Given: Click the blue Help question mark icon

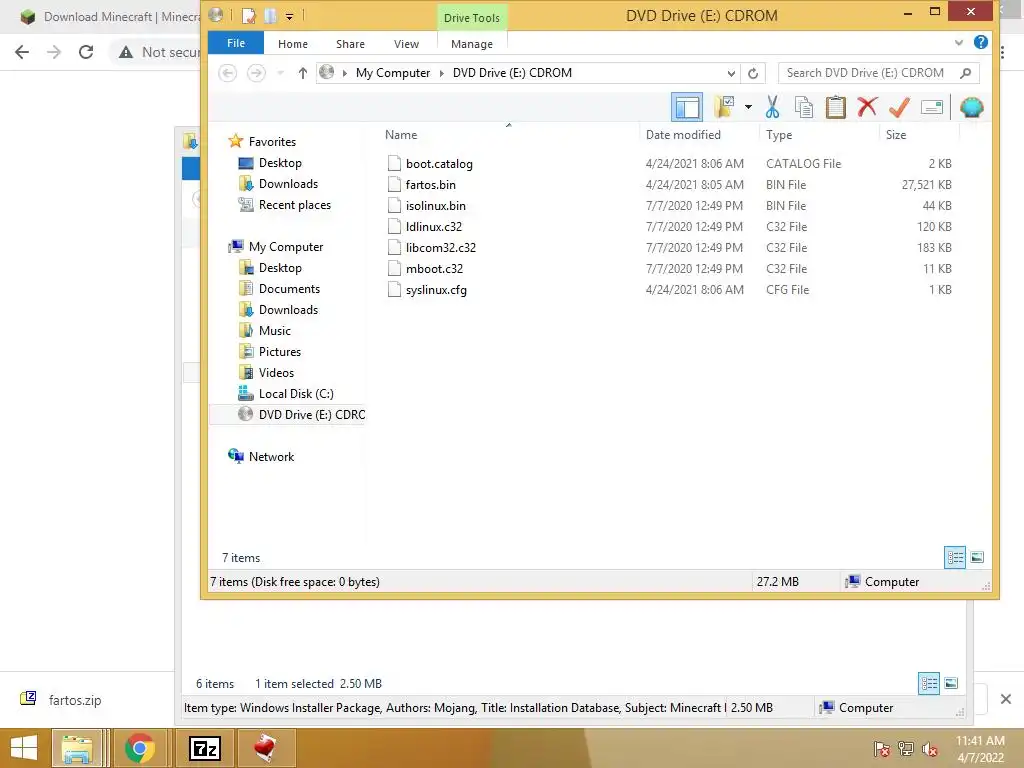Looking at the screenshot, I should (x=980, y=42).
